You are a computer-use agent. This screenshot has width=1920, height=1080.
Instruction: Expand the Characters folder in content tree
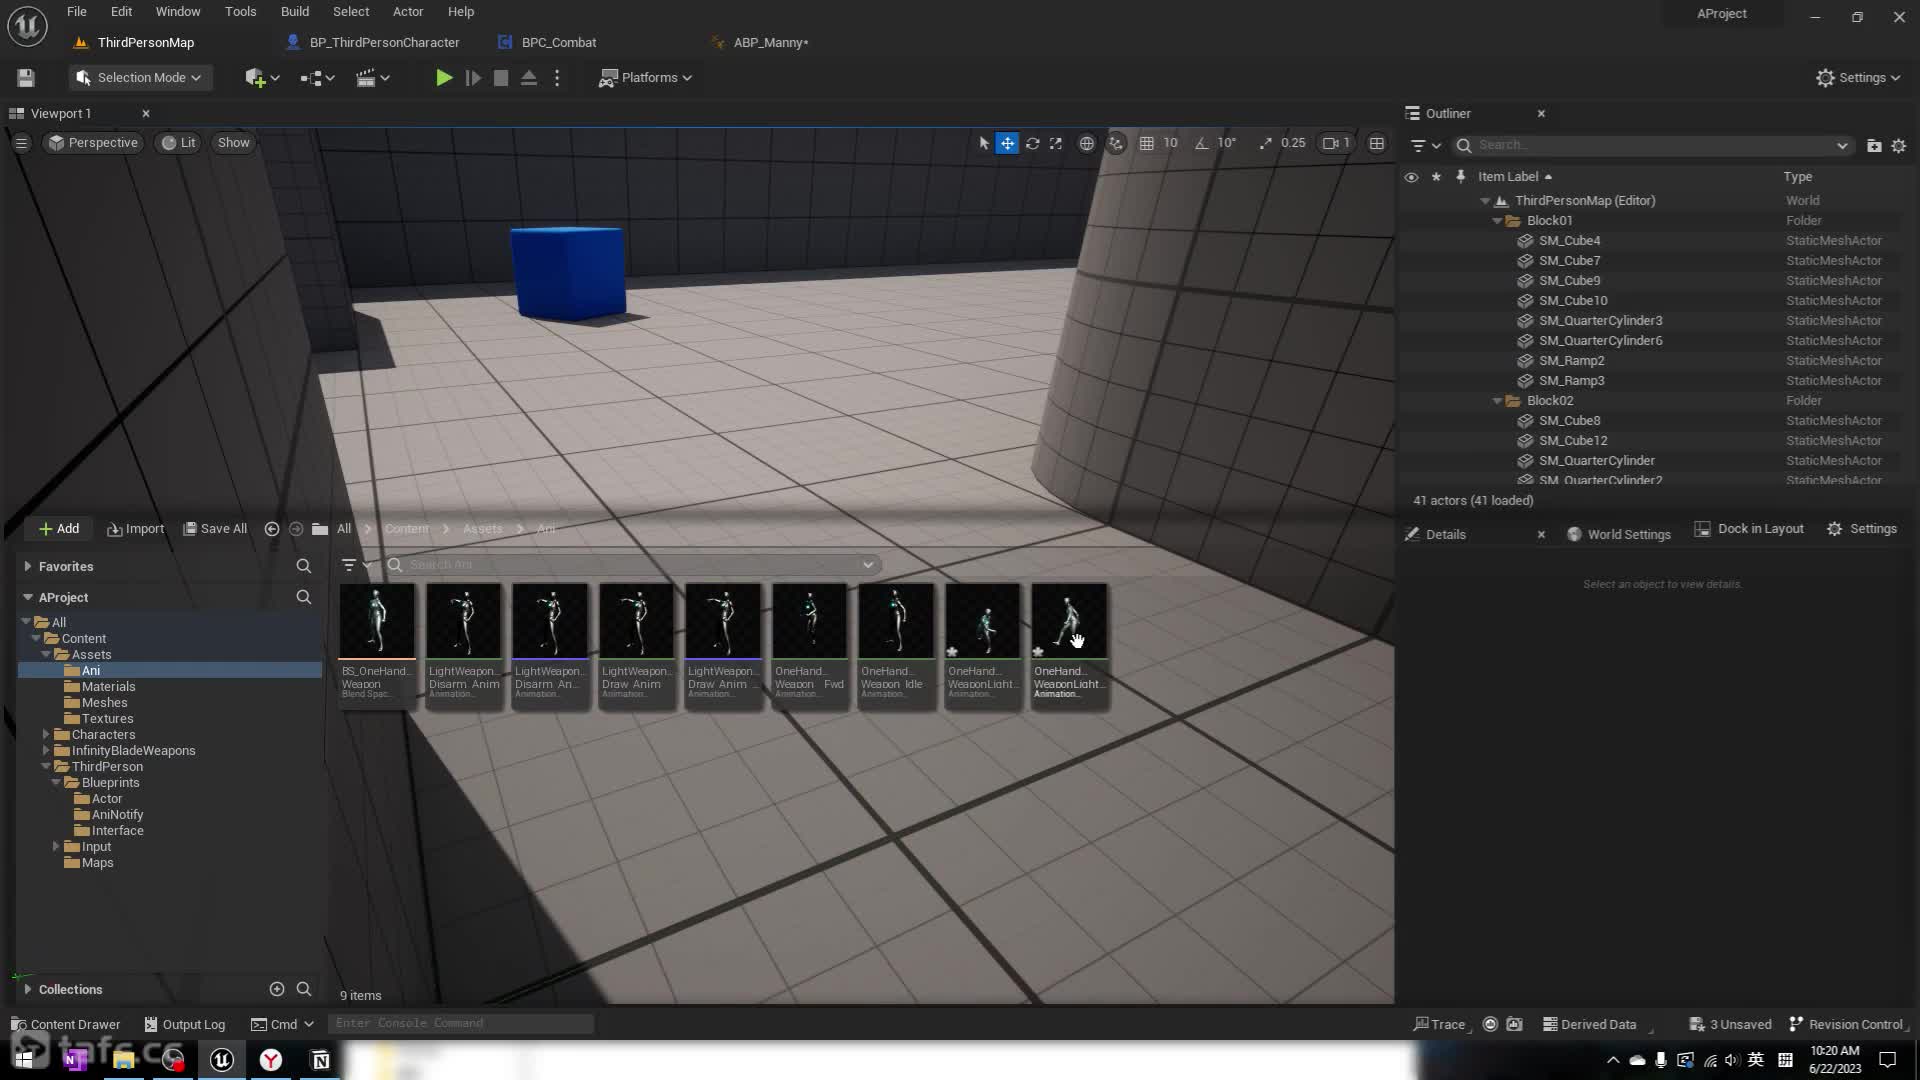[x=46, y=735]
